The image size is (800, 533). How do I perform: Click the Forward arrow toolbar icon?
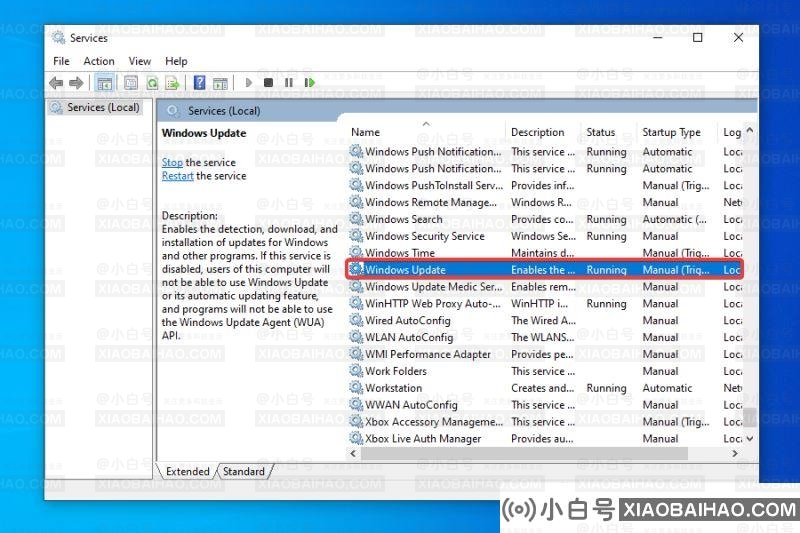76,83
